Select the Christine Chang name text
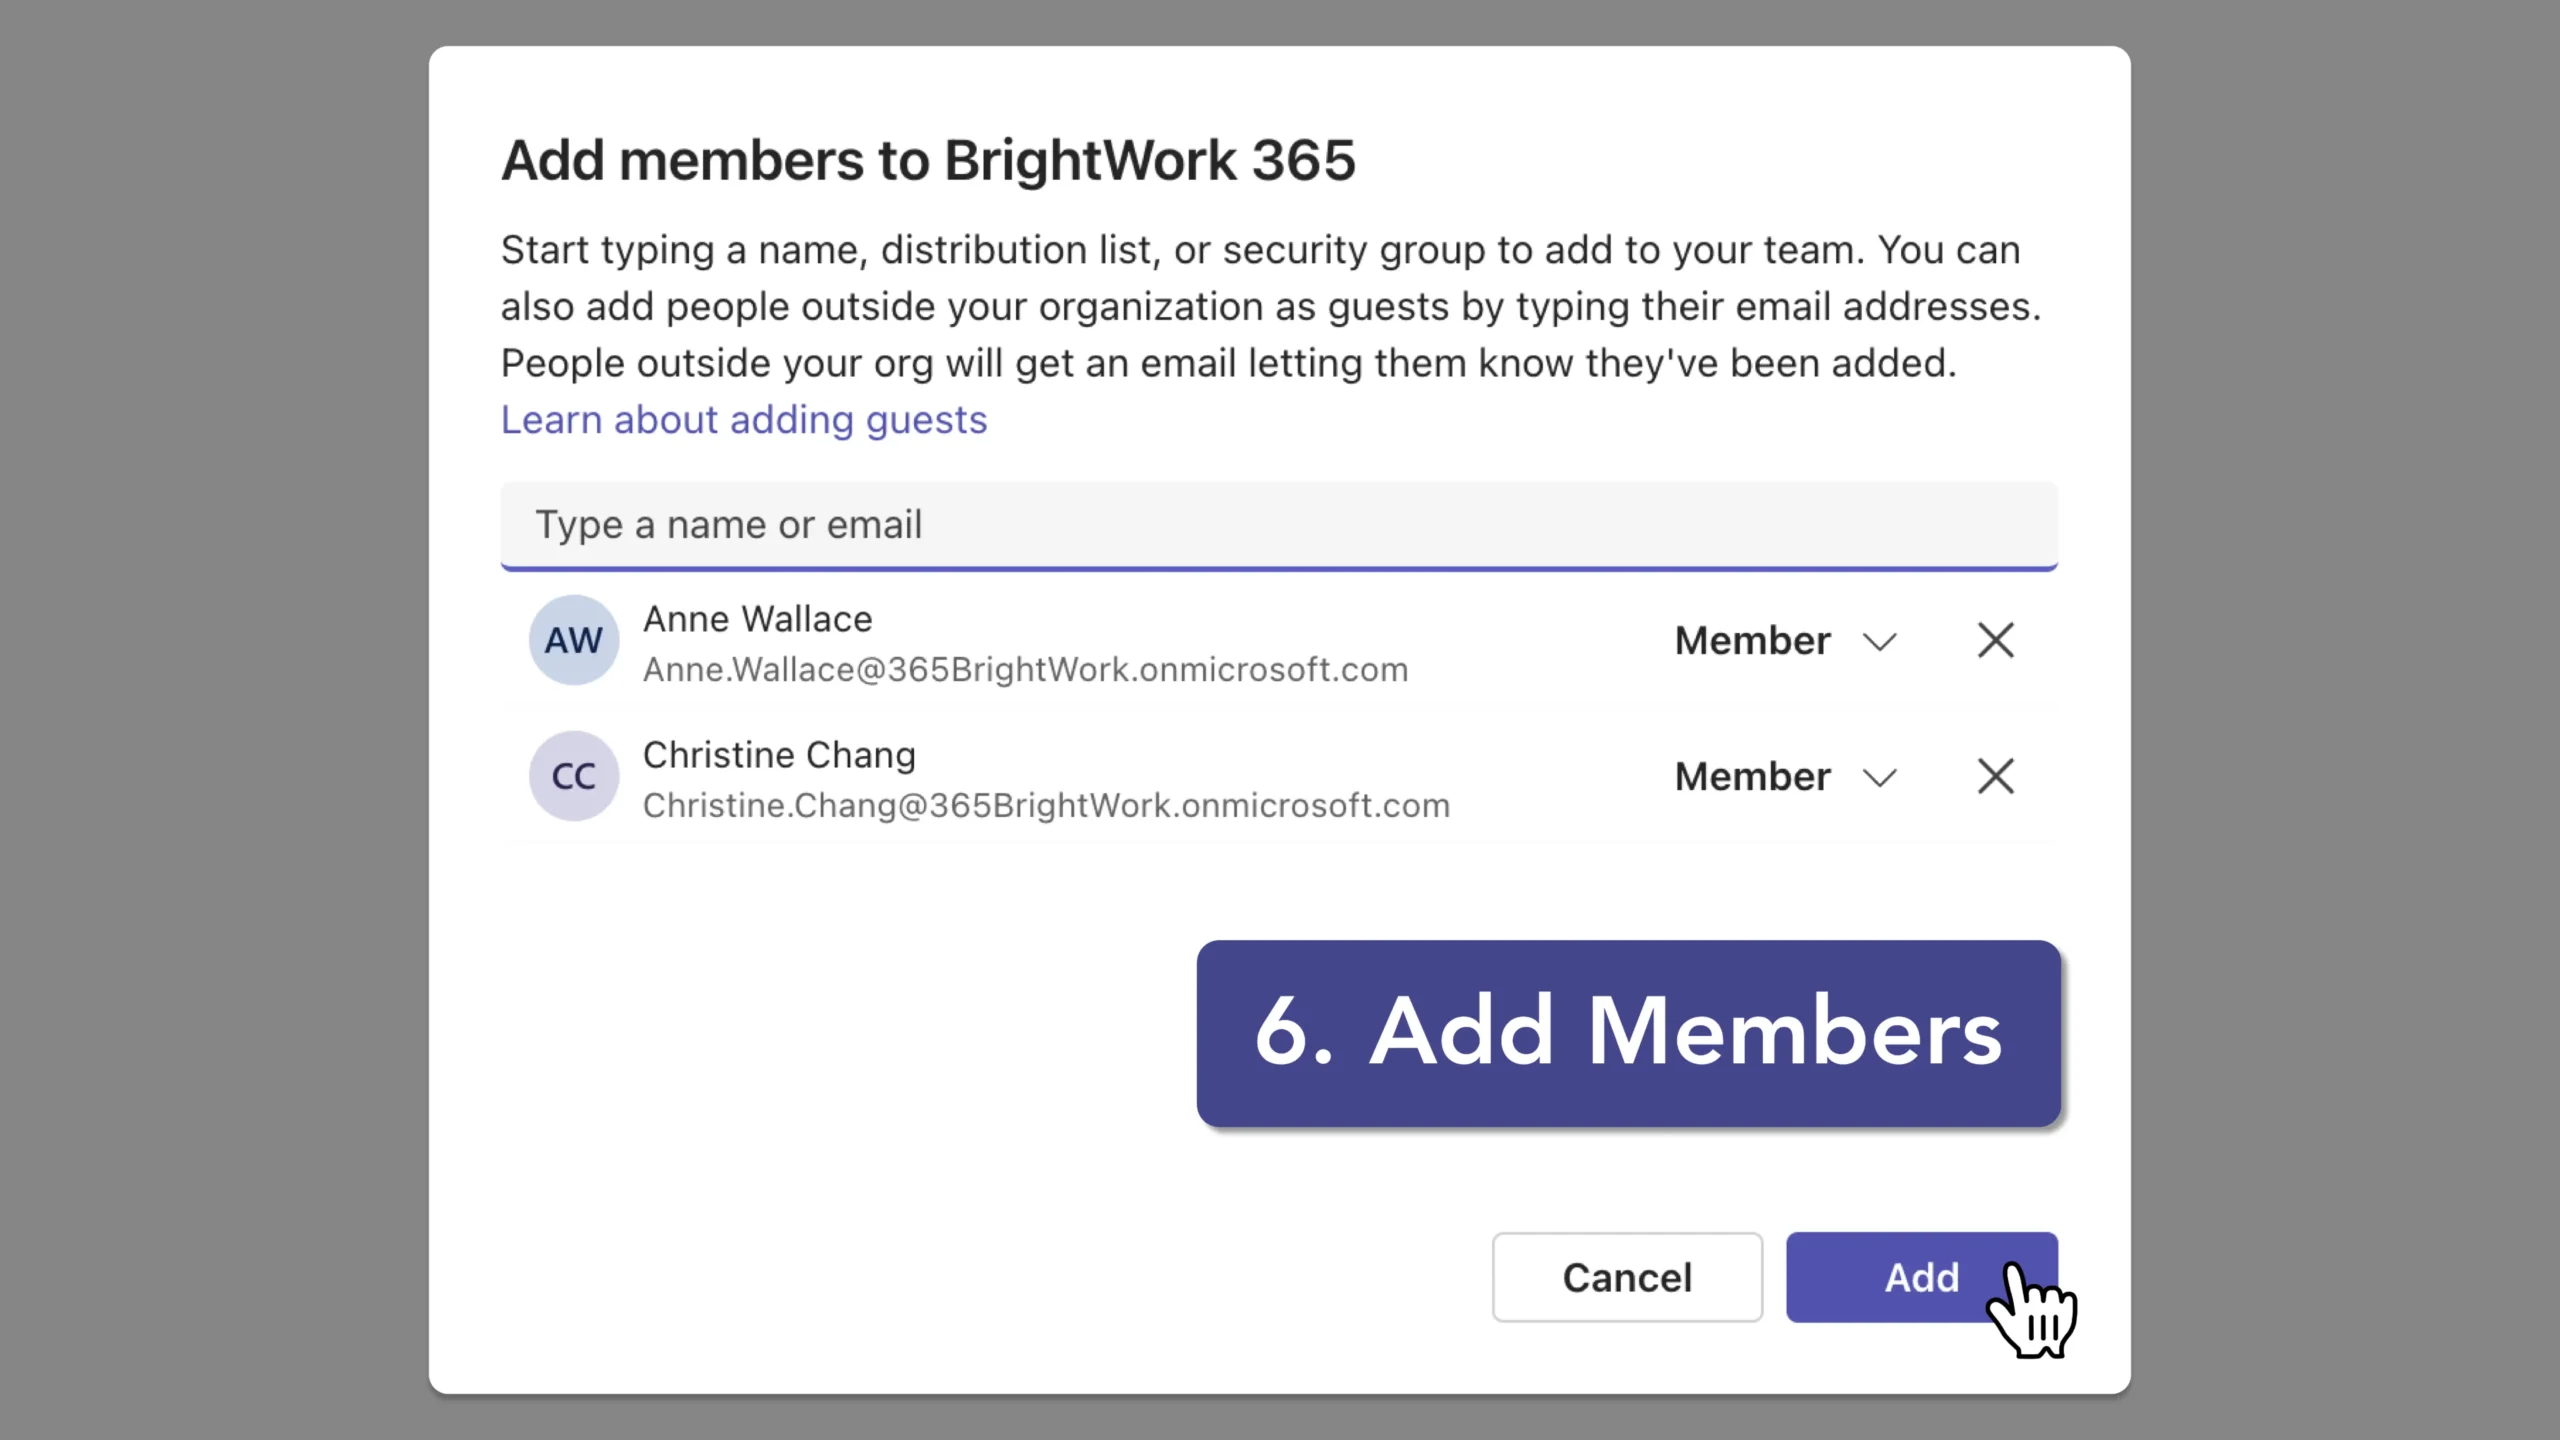 tap(779, 755)
